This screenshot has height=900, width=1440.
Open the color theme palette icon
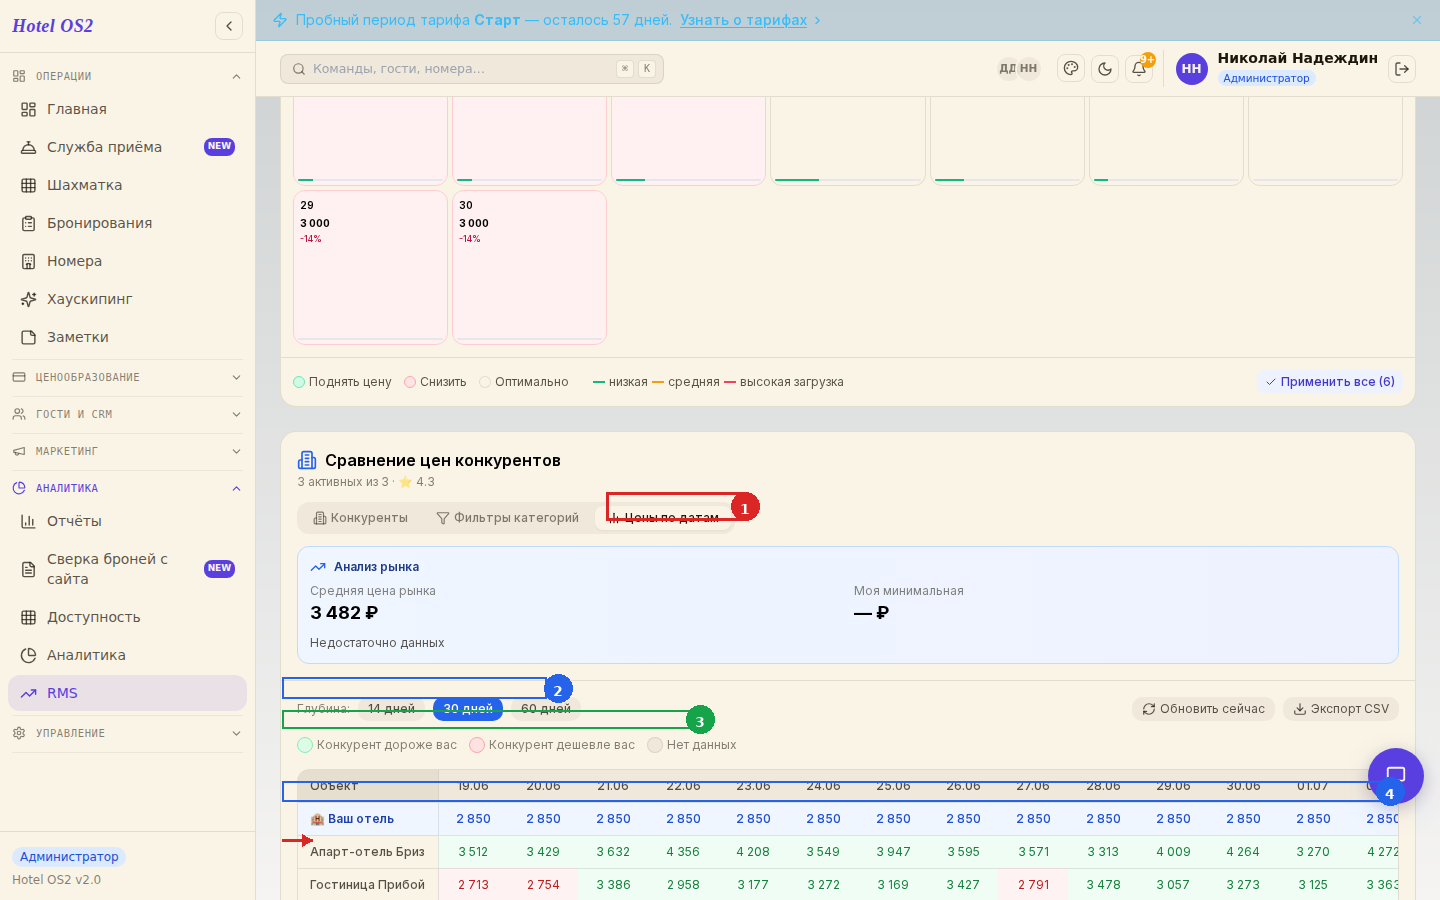click(1071, 69)
